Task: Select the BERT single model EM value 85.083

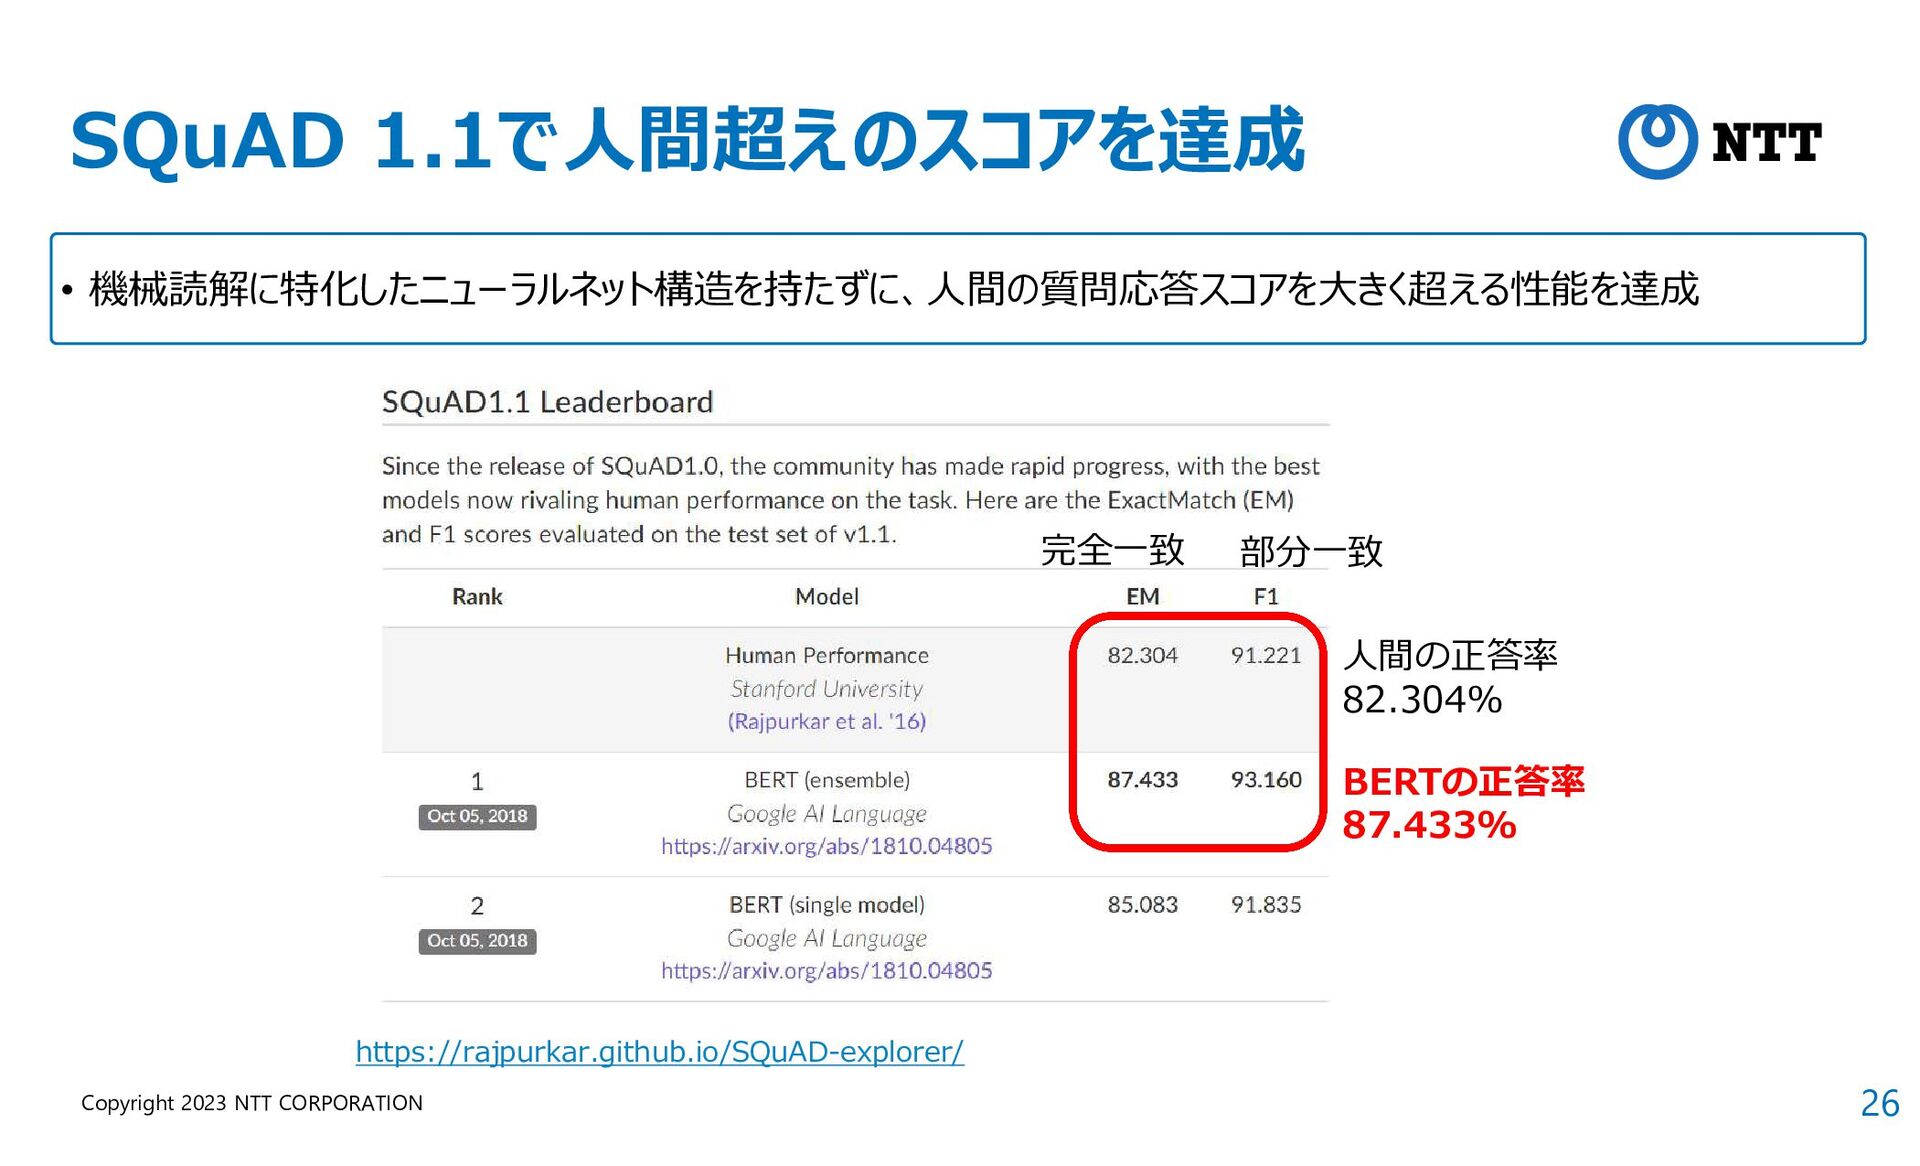Action: tap(1142, 904)
